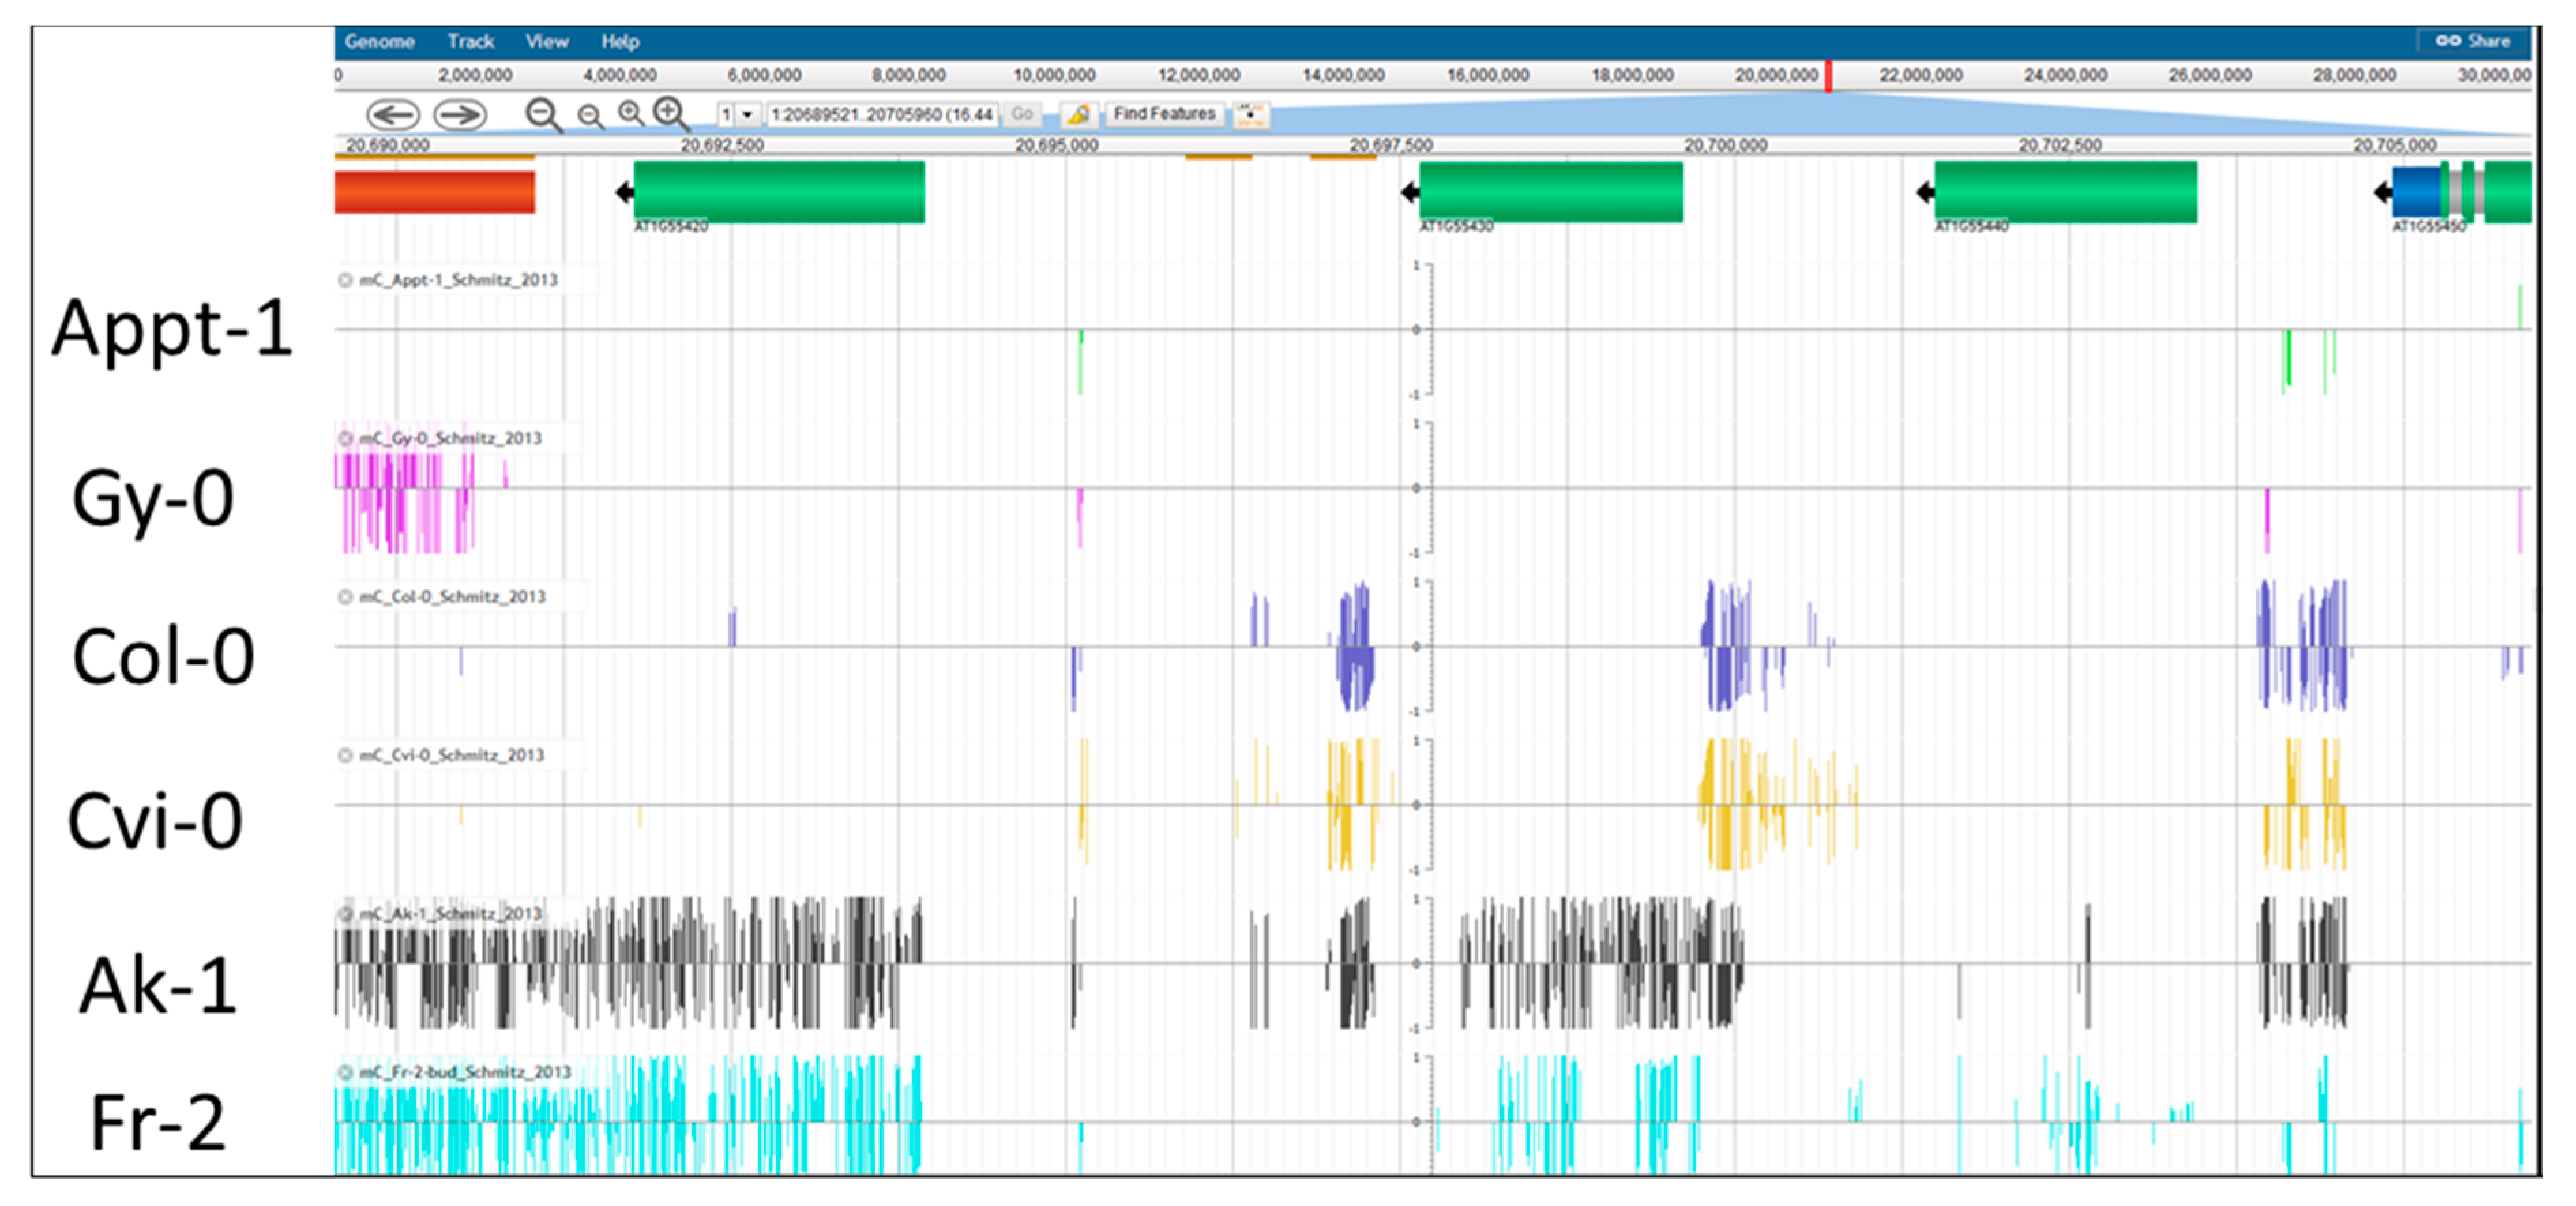The width and height of the screenshot is (2576, 1206).
Task: Click the icon right of Find Features
Action: click(1250, 115)
